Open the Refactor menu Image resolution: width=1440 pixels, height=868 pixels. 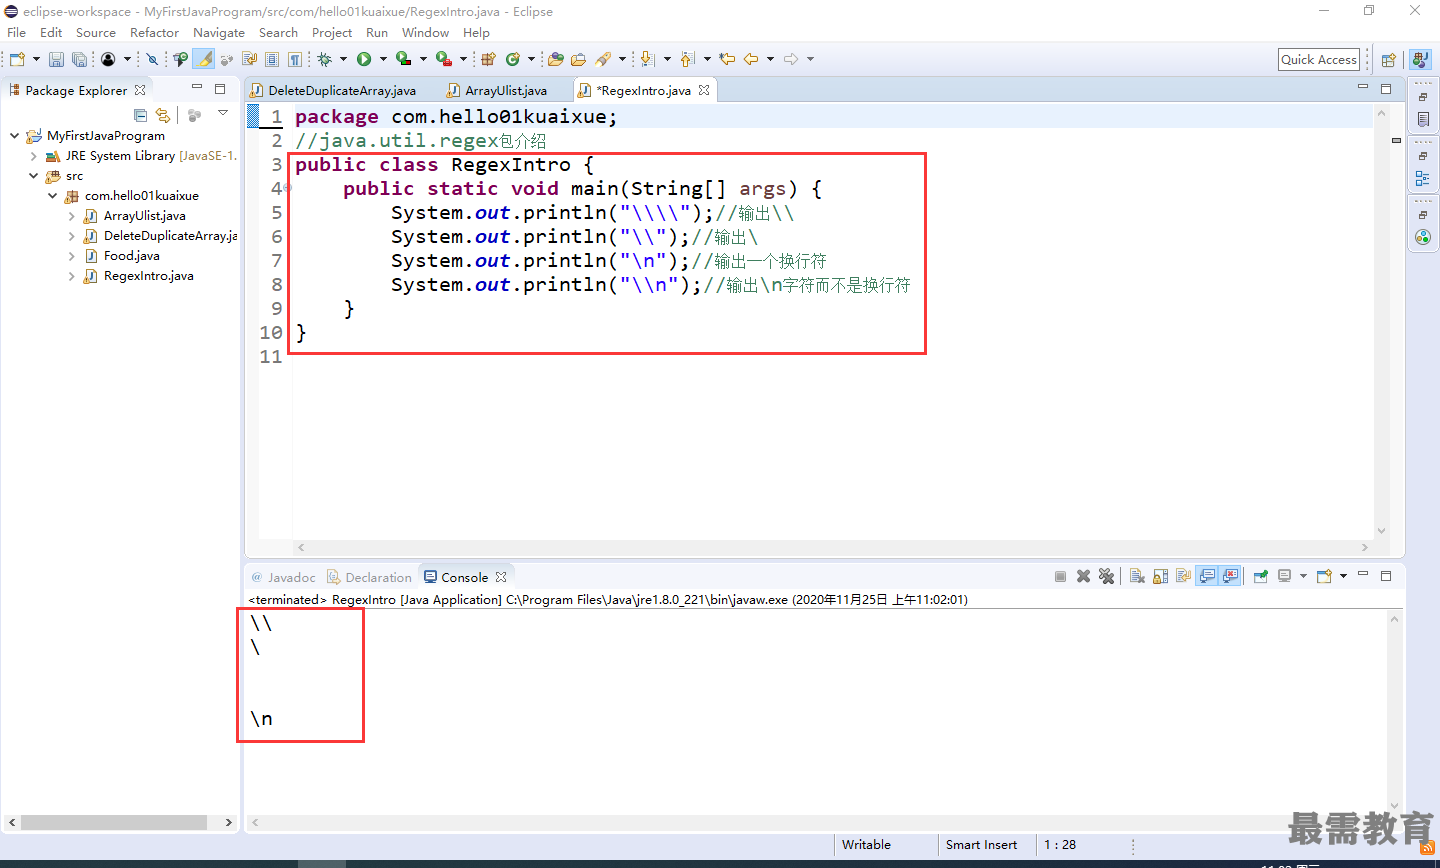(x=154, y=32)
